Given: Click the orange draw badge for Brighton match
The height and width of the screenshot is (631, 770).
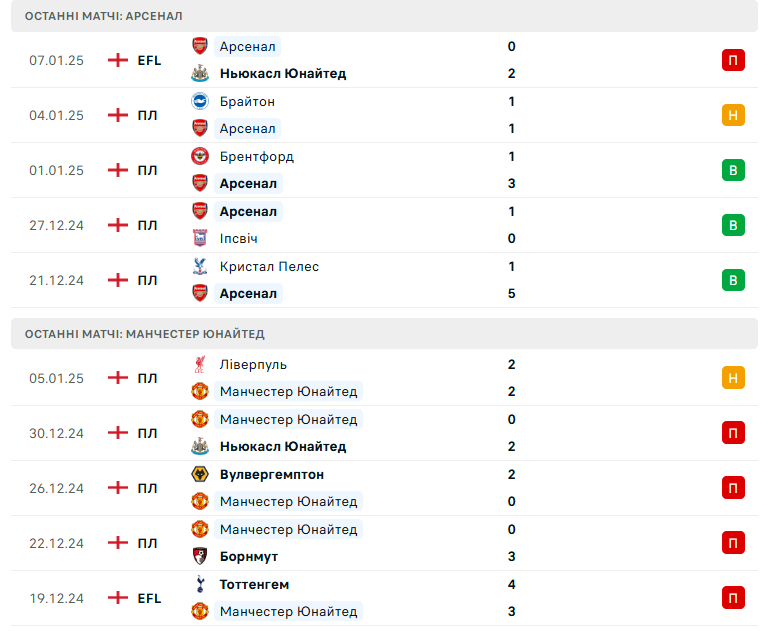Looking at the screenshot, I should pos(733,115).
